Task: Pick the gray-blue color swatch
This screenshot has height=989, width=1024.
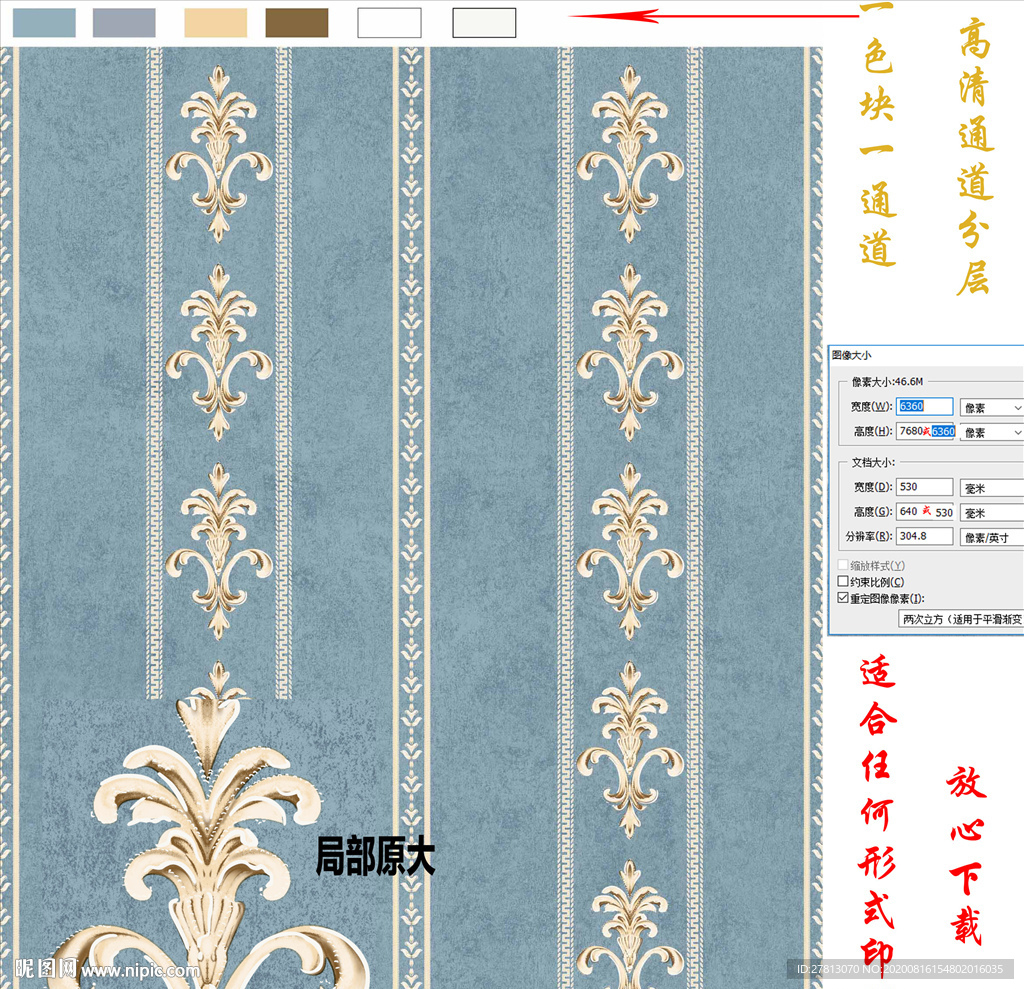Action: (x=124, y=23)
